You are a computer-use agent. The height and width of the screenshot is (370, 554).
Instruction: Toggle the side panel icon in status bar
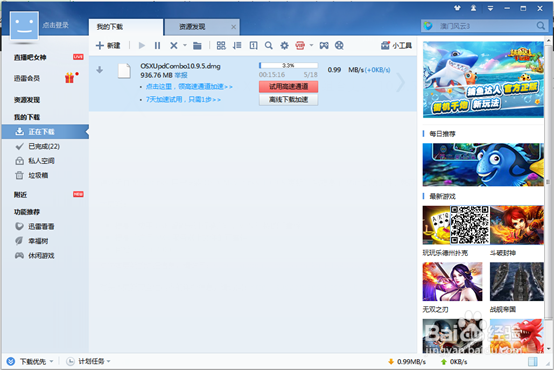[533, 362]
